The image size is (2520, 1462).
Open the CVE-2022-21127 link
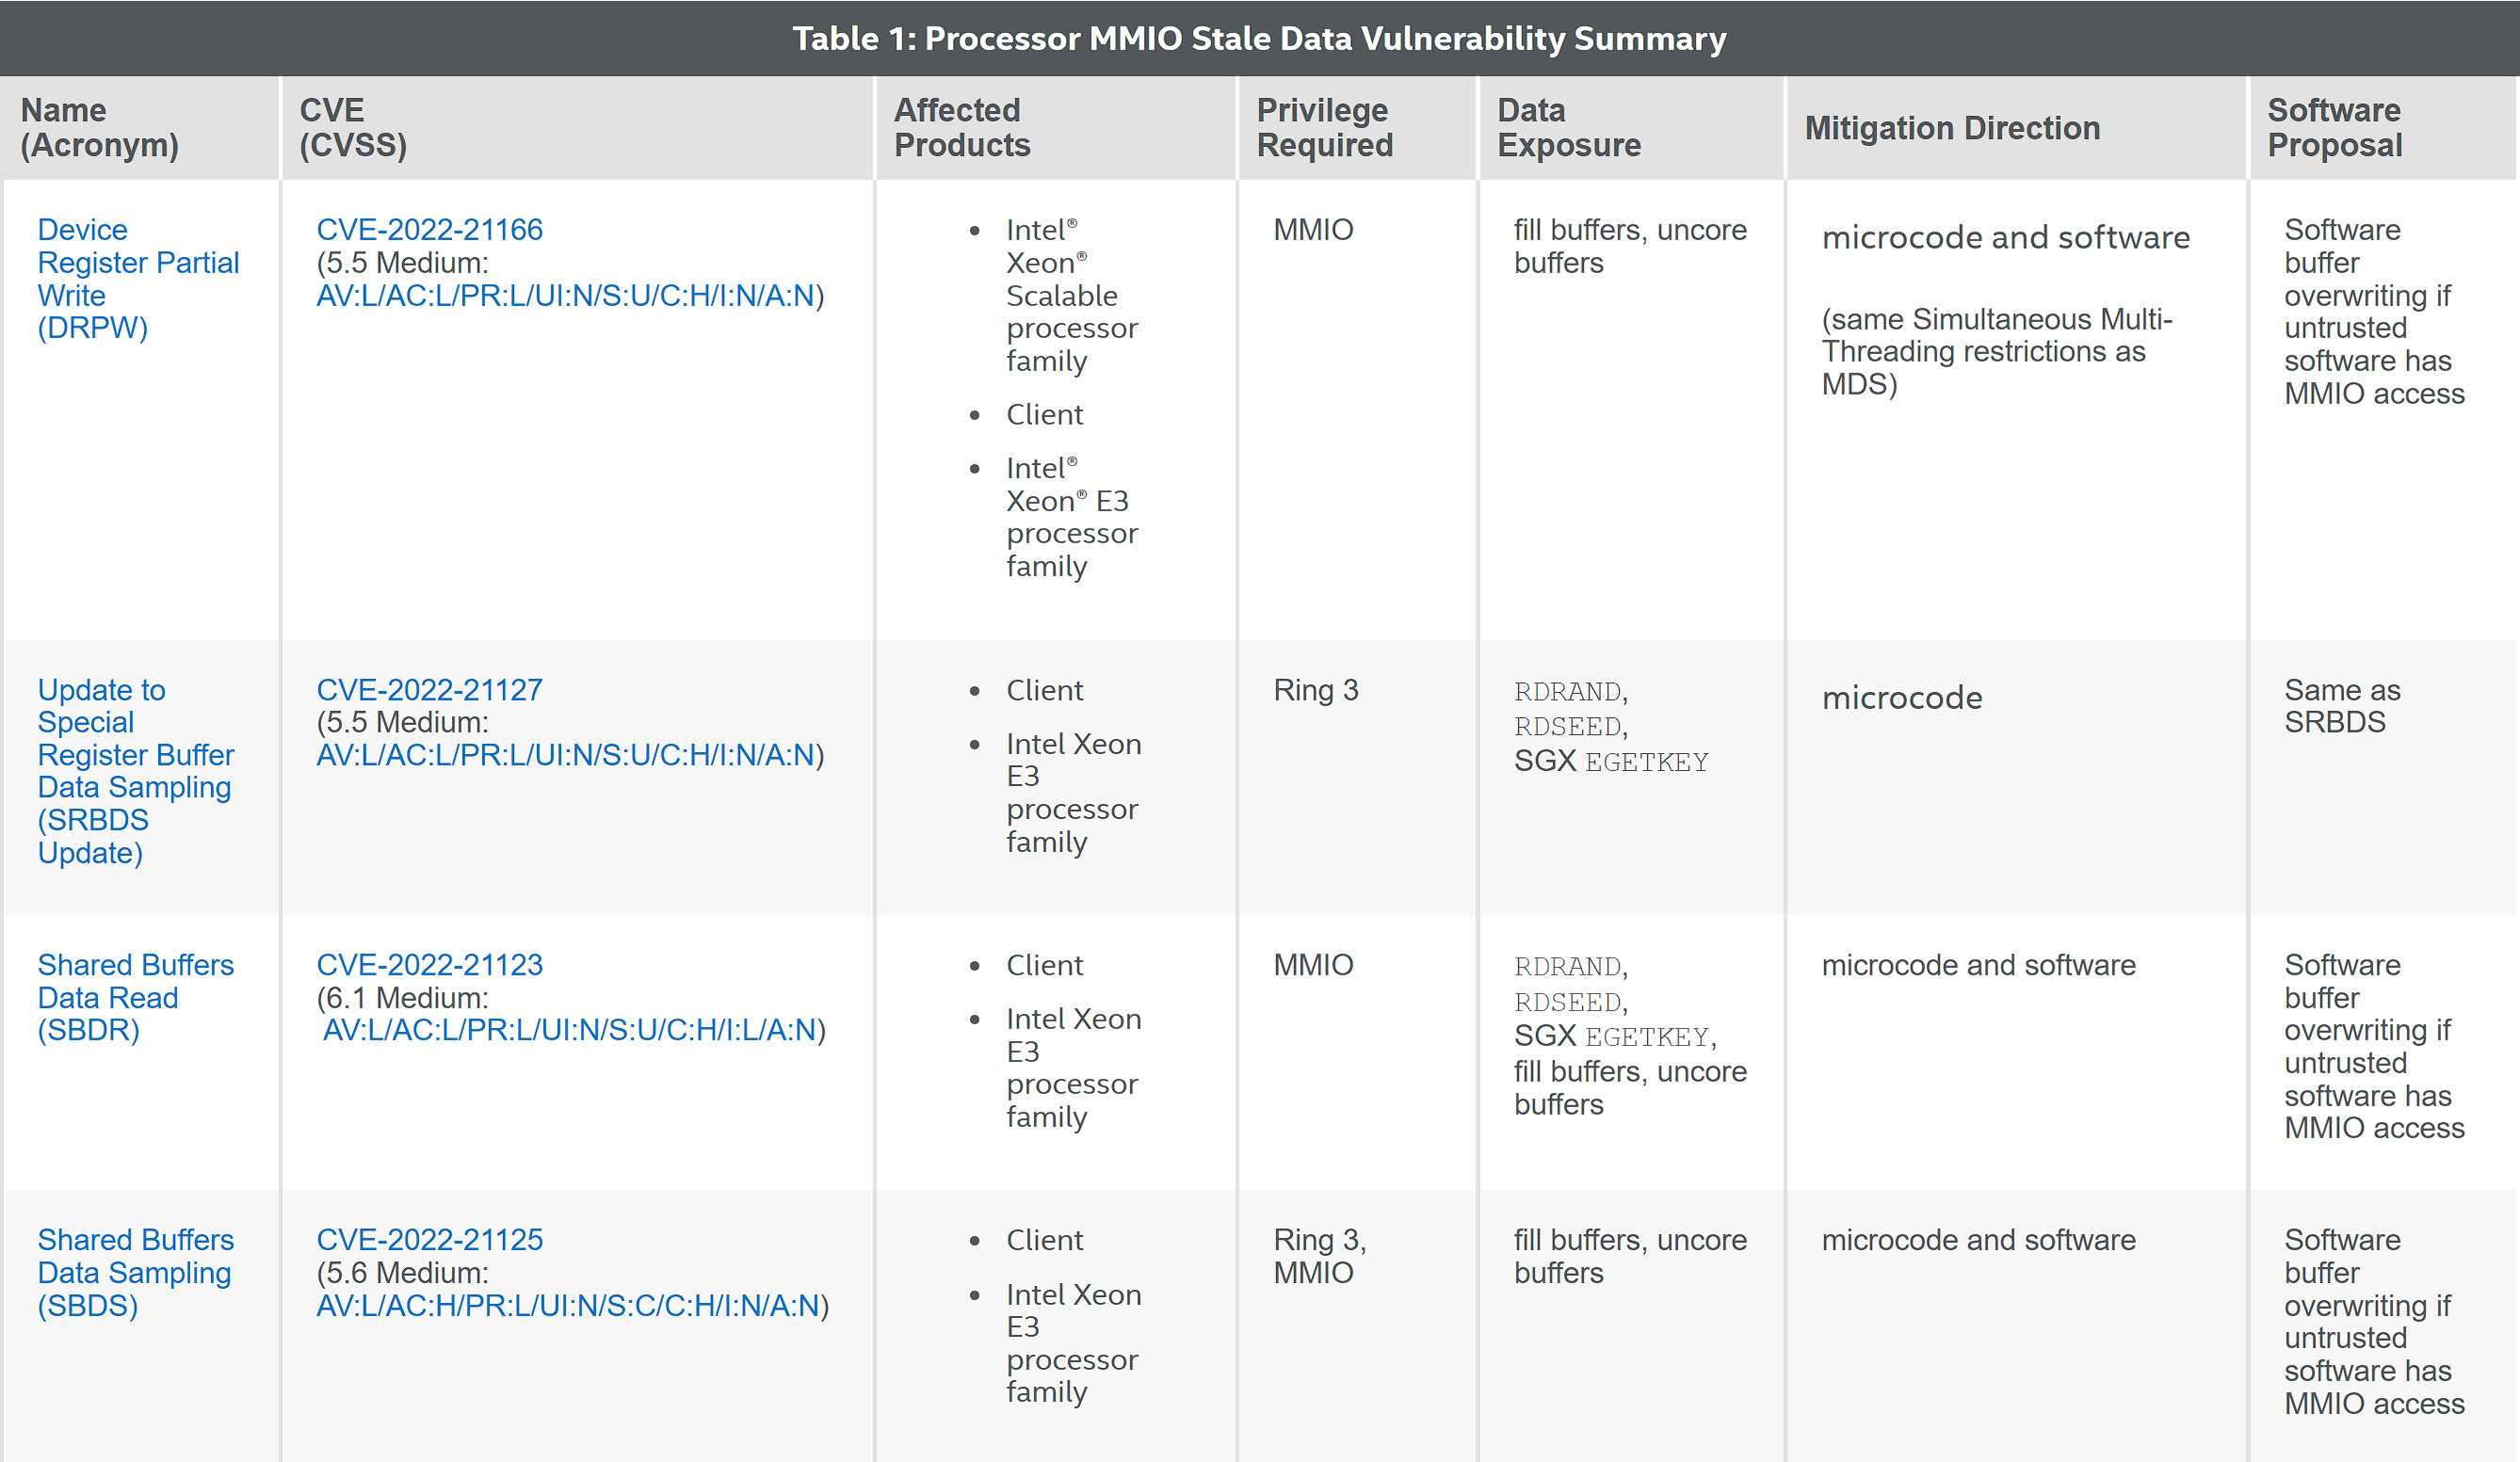(429, 690)
